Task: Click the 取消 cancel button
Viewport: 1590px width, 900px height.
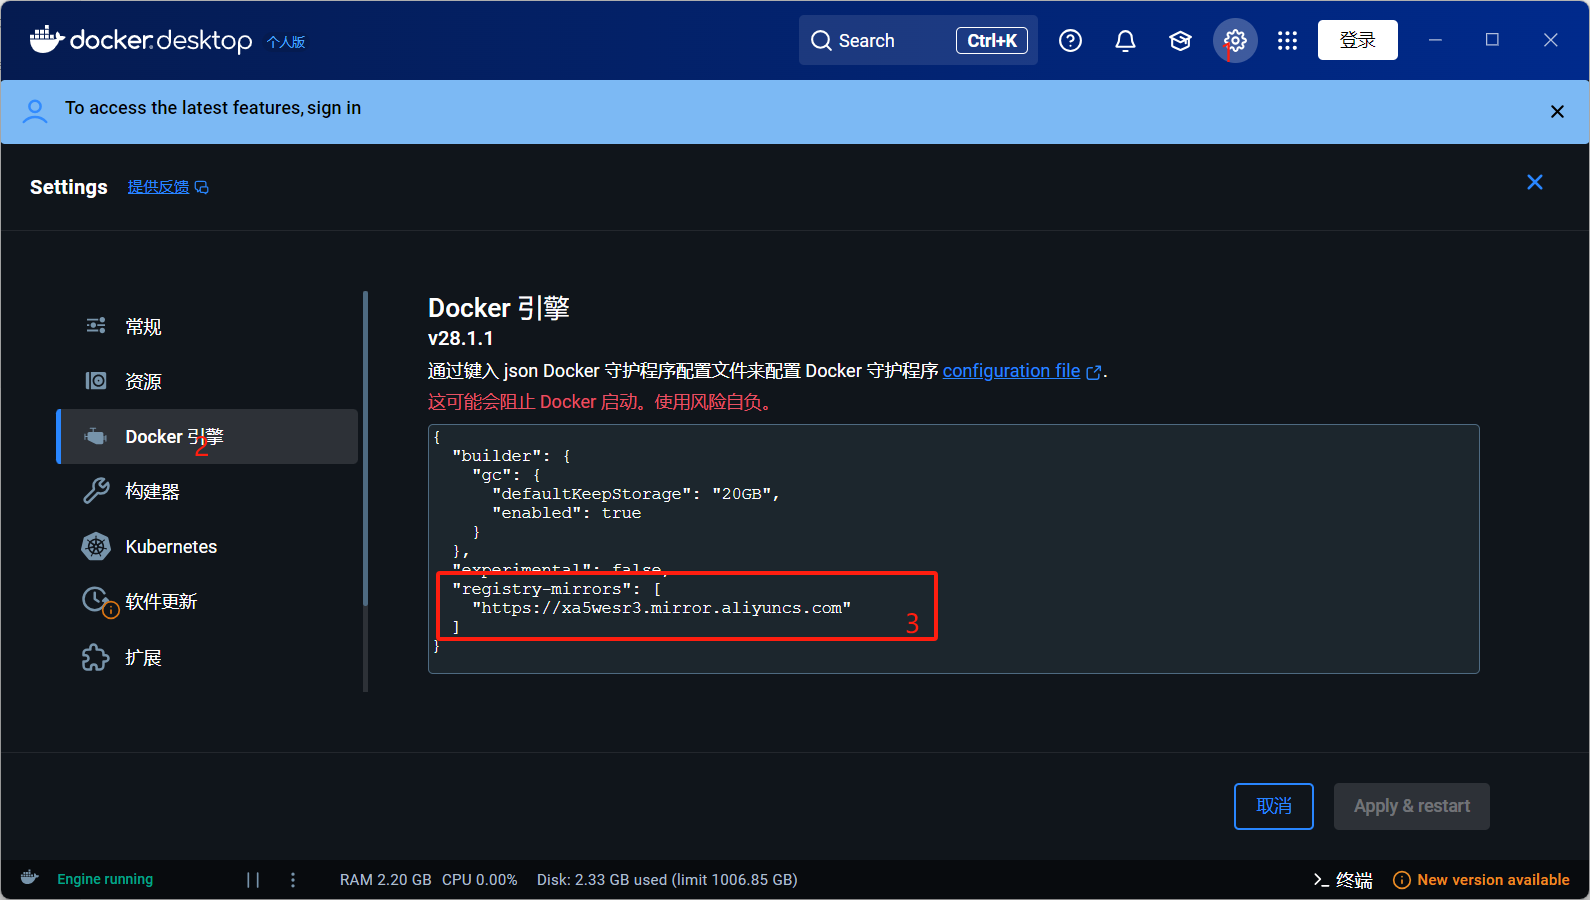Action: [x=1274, y=806]
